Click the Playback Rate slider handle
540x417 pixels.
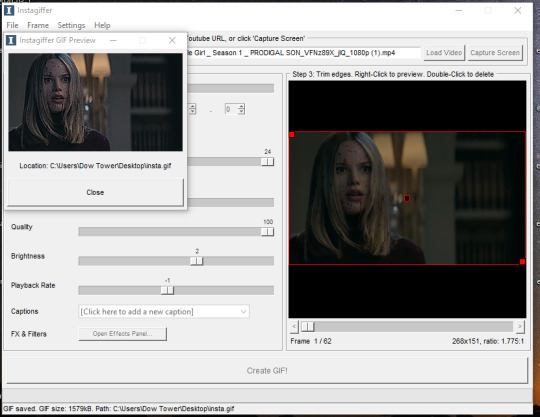click(167, 291)
